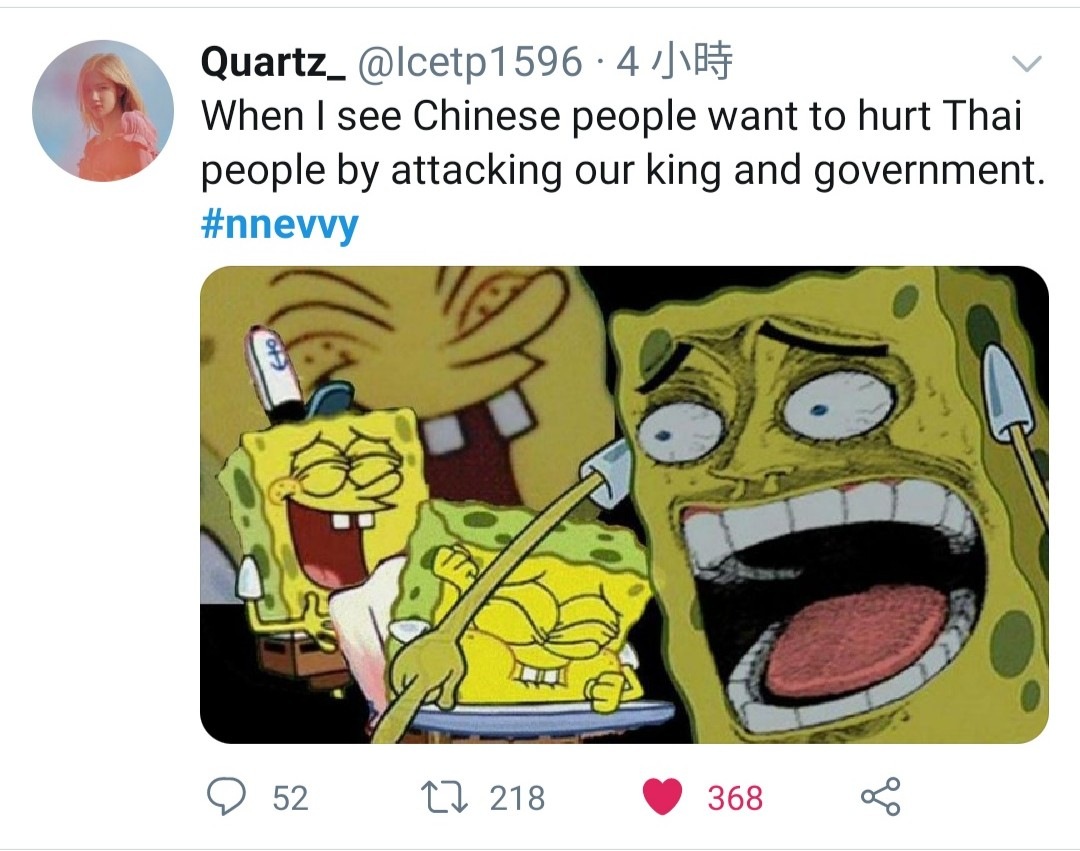The height and width of the screenshot is (851, 1080).
Task: Follow the #nnevvy hashtag link
Action: tap(280, 224)
